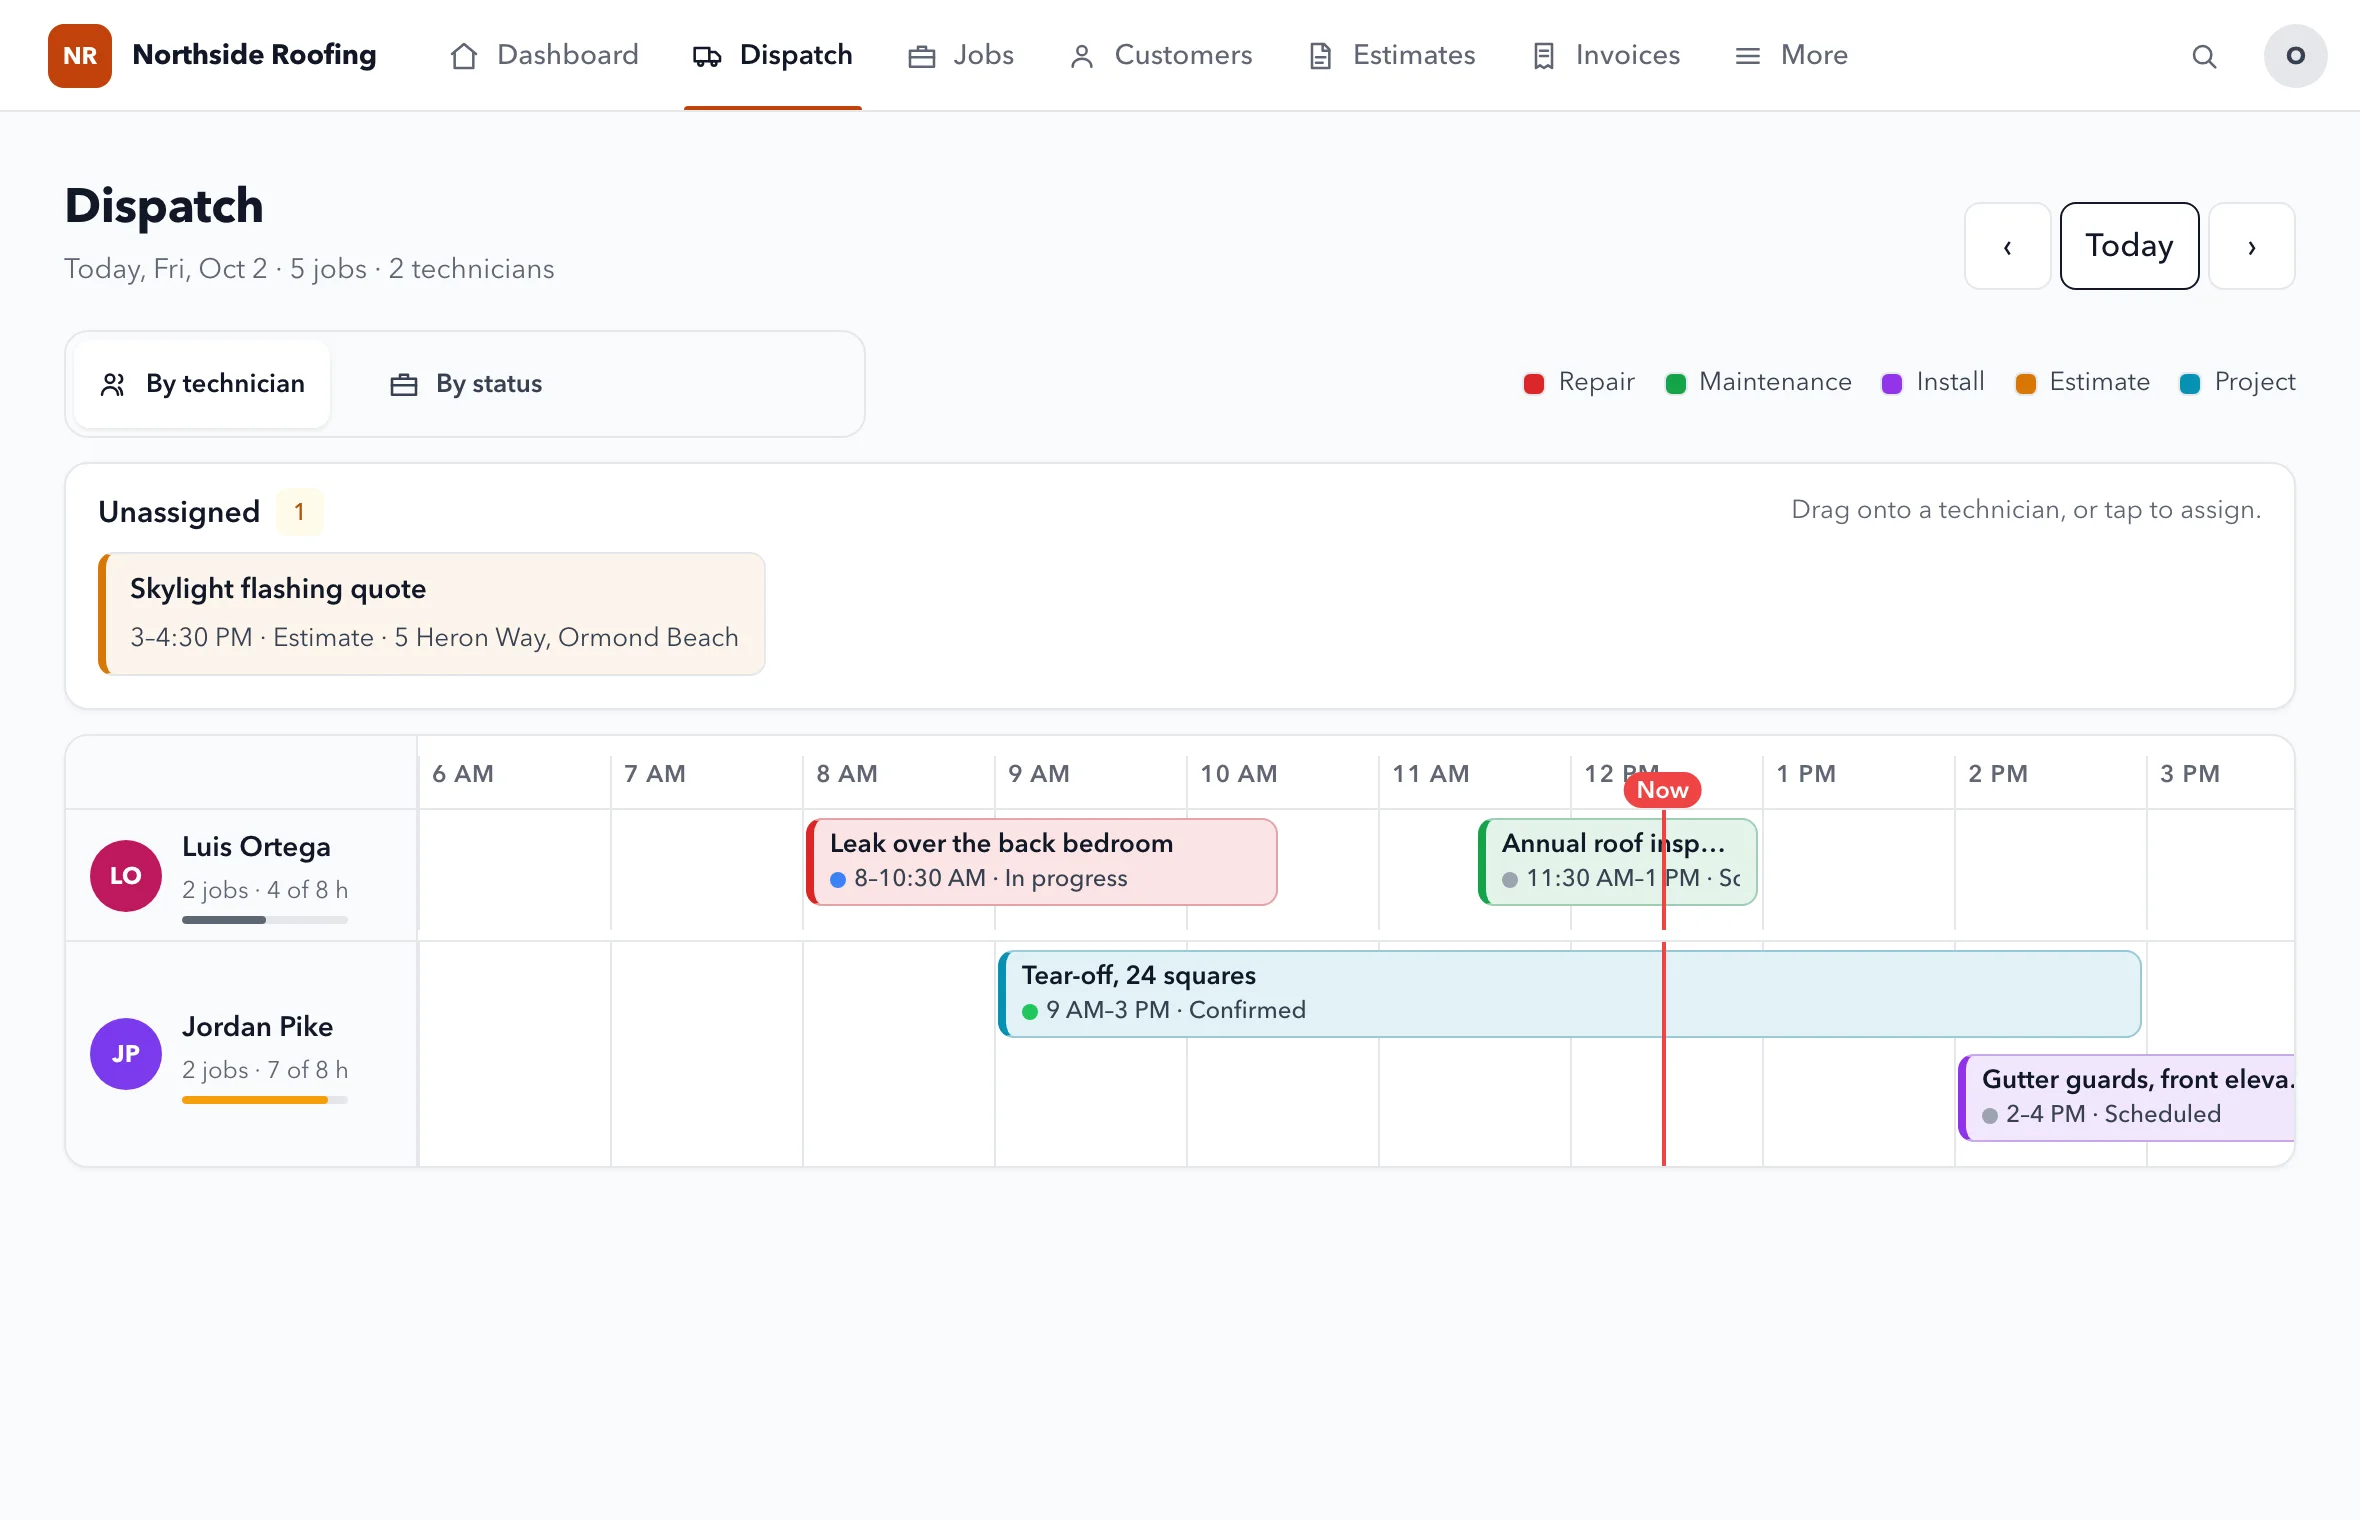The width and height of the screenshot is (2360, 1520).
Task: Click Jordan Pike's hours progress bar
Action: [x=265, y=1100]
